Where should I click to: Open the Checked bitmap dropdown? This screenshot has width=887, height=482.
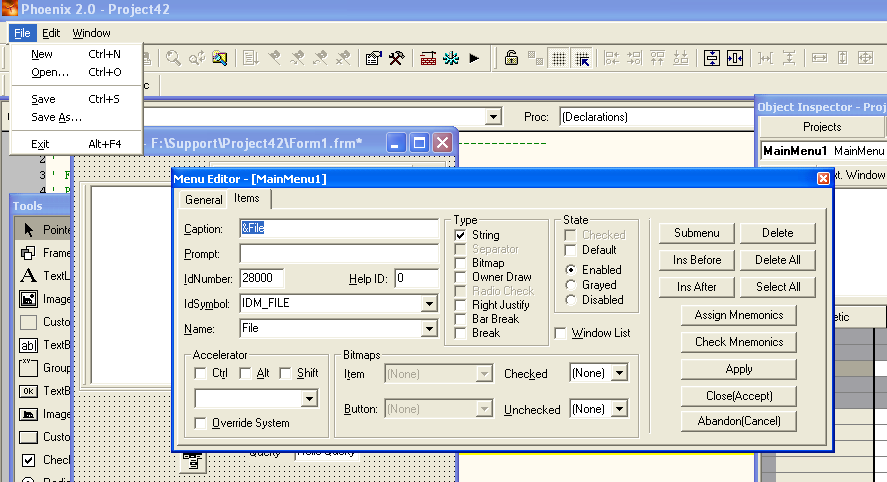(x=619, y=373)
